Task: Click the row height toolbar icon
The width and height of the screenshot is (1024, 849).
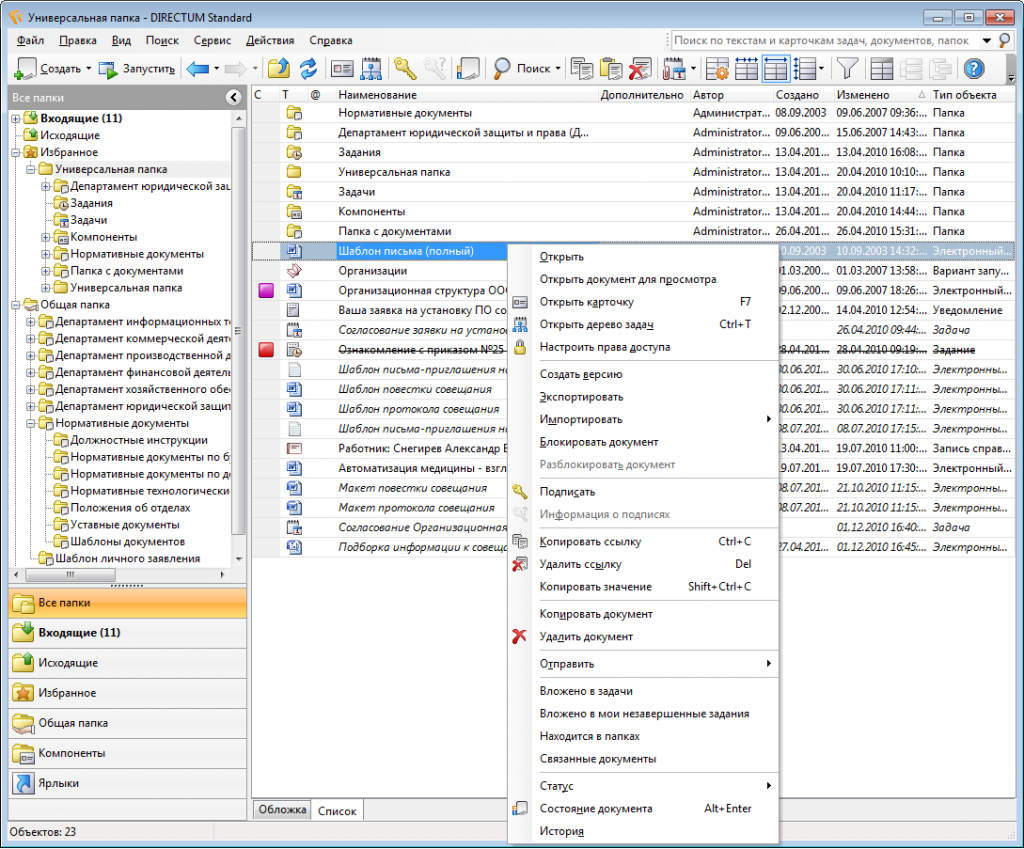Action: tap(806, 69)
